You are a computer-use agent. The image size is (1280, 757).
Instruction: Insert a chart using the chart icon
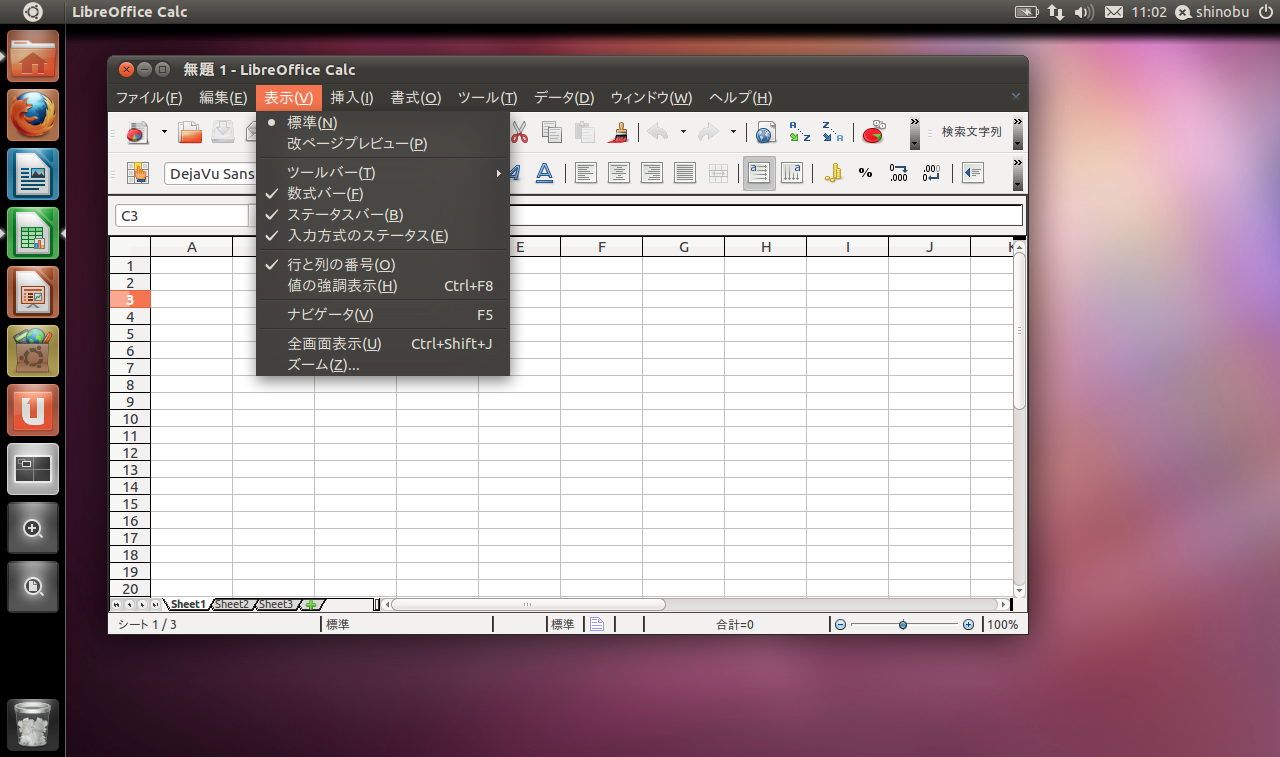pos(873,132)
